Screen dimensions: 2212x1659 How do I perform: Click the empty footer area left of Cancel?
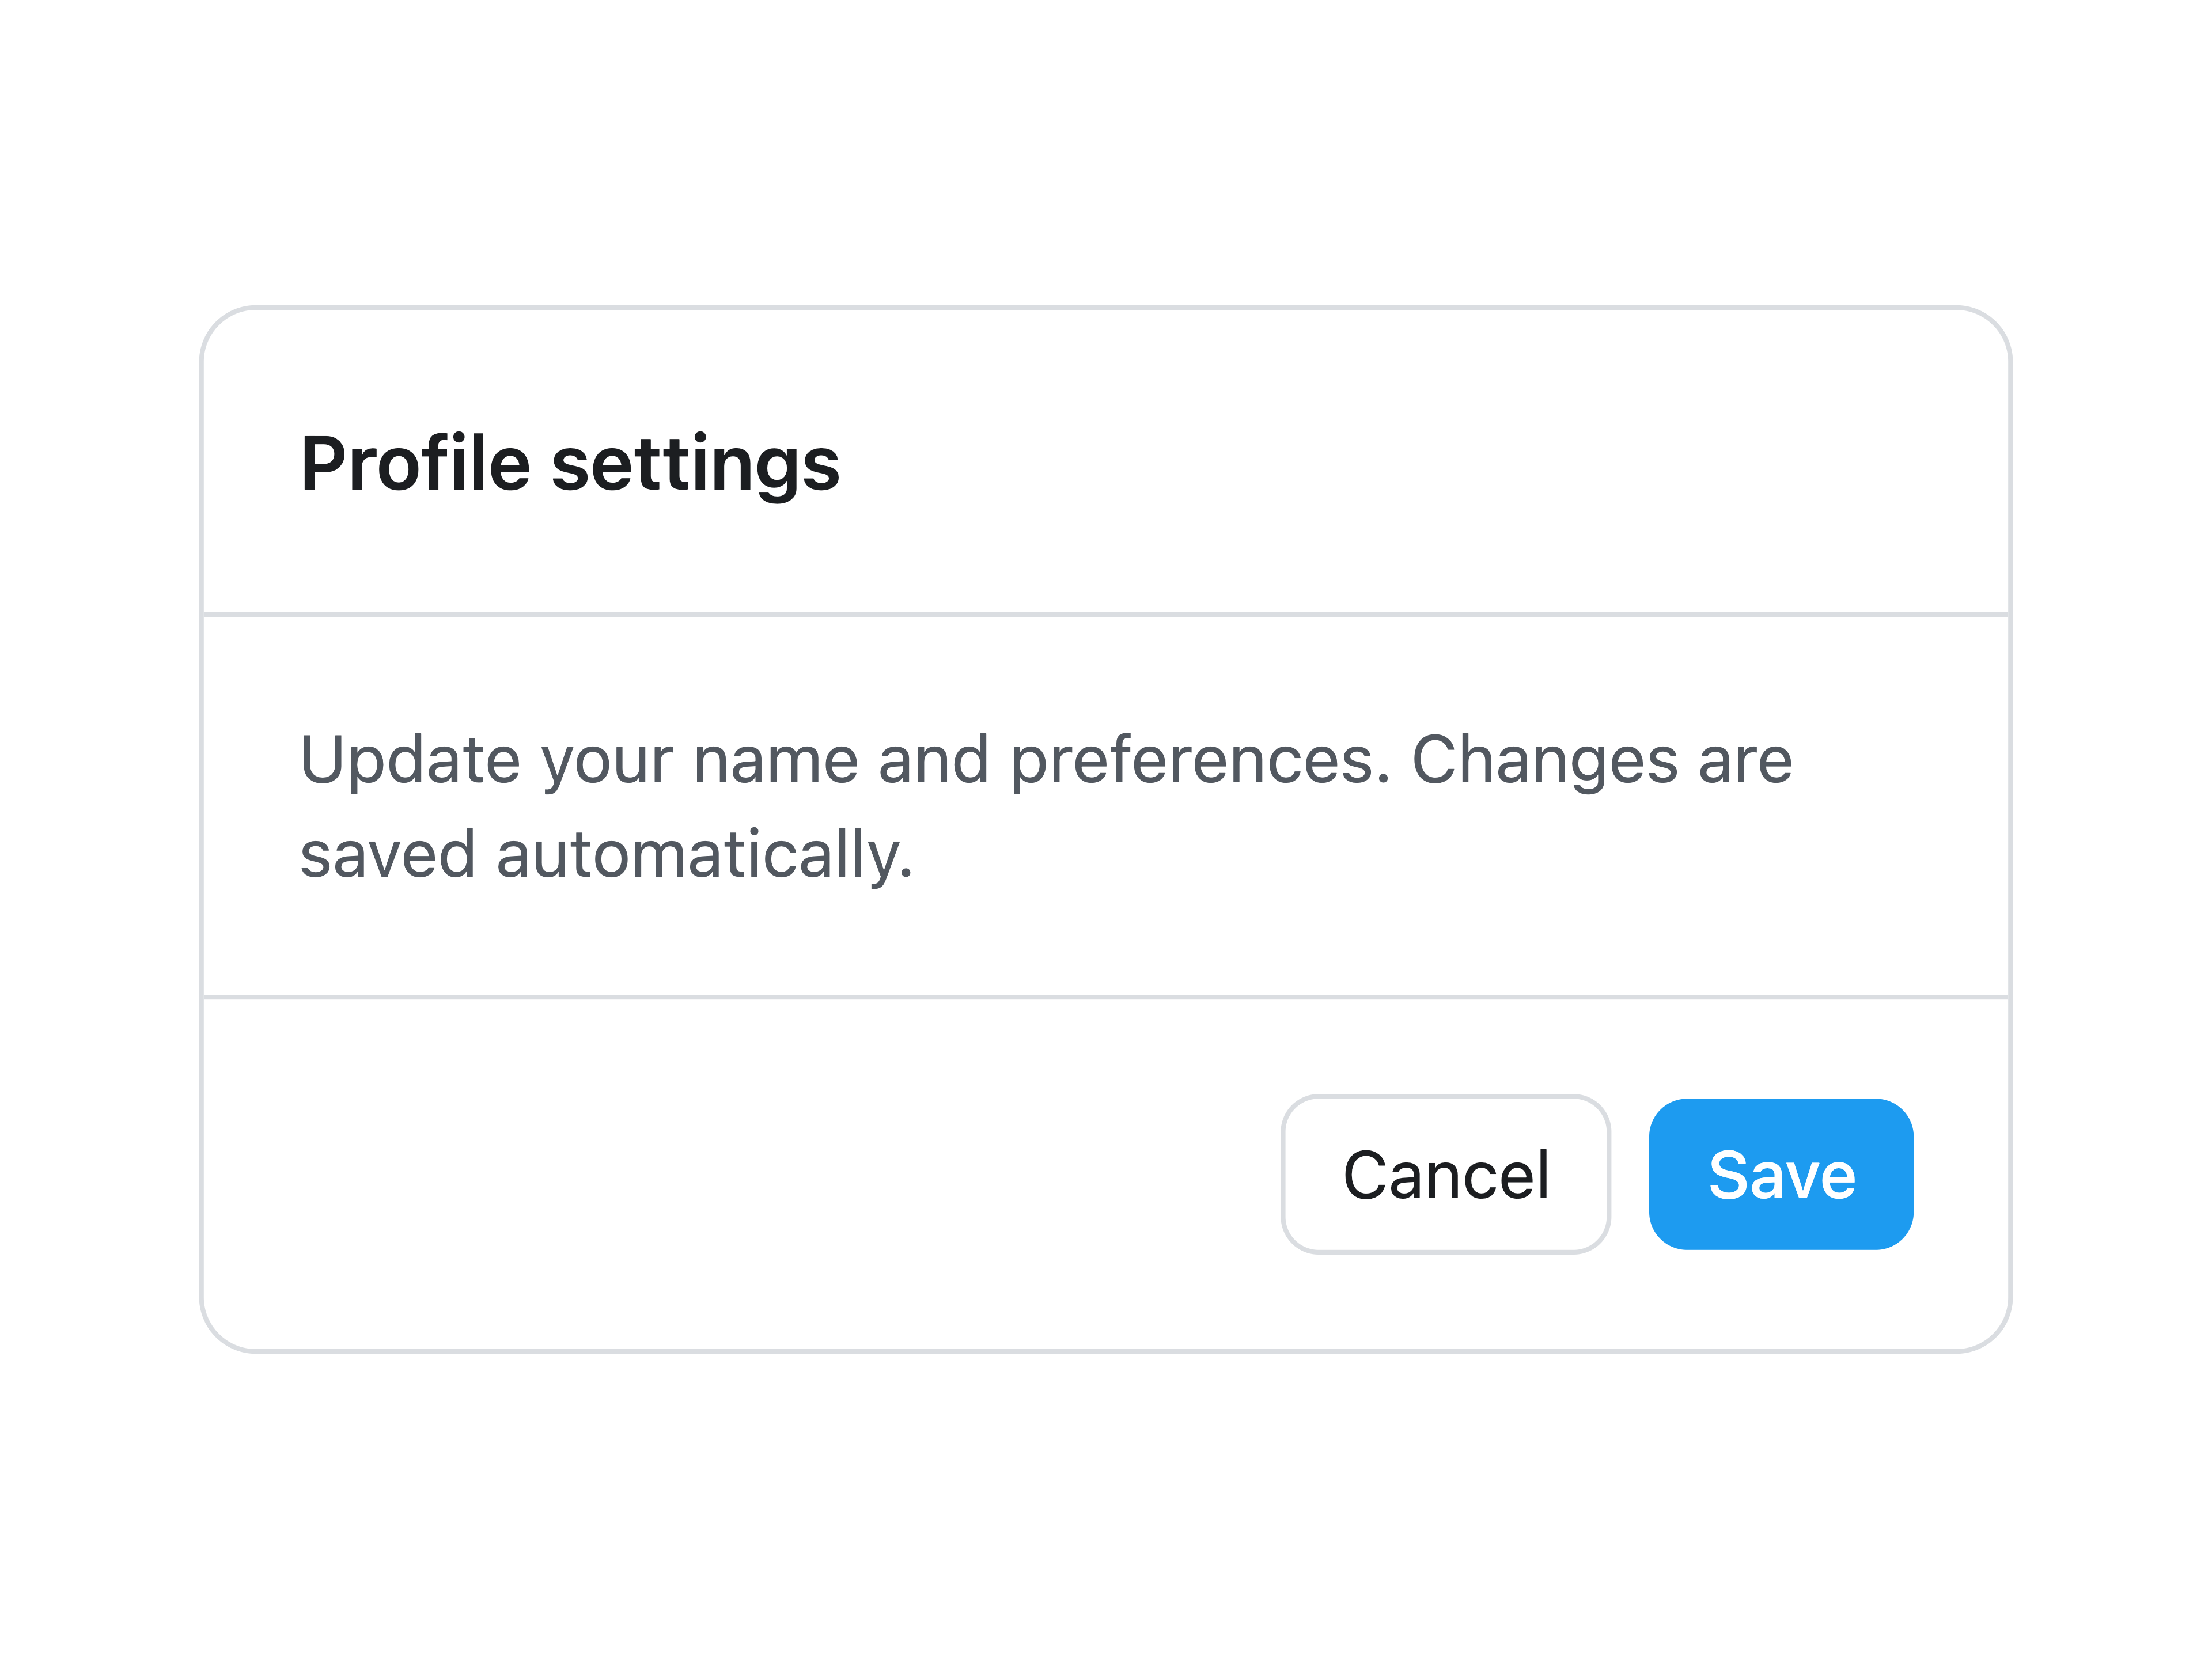click(x=740, y=1174)
